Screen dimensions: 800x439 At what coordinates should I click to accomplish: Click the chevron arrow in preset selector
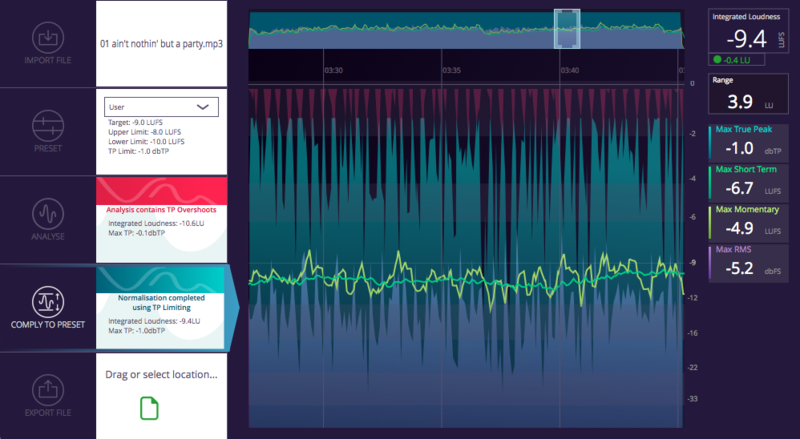tap(203, 105)
